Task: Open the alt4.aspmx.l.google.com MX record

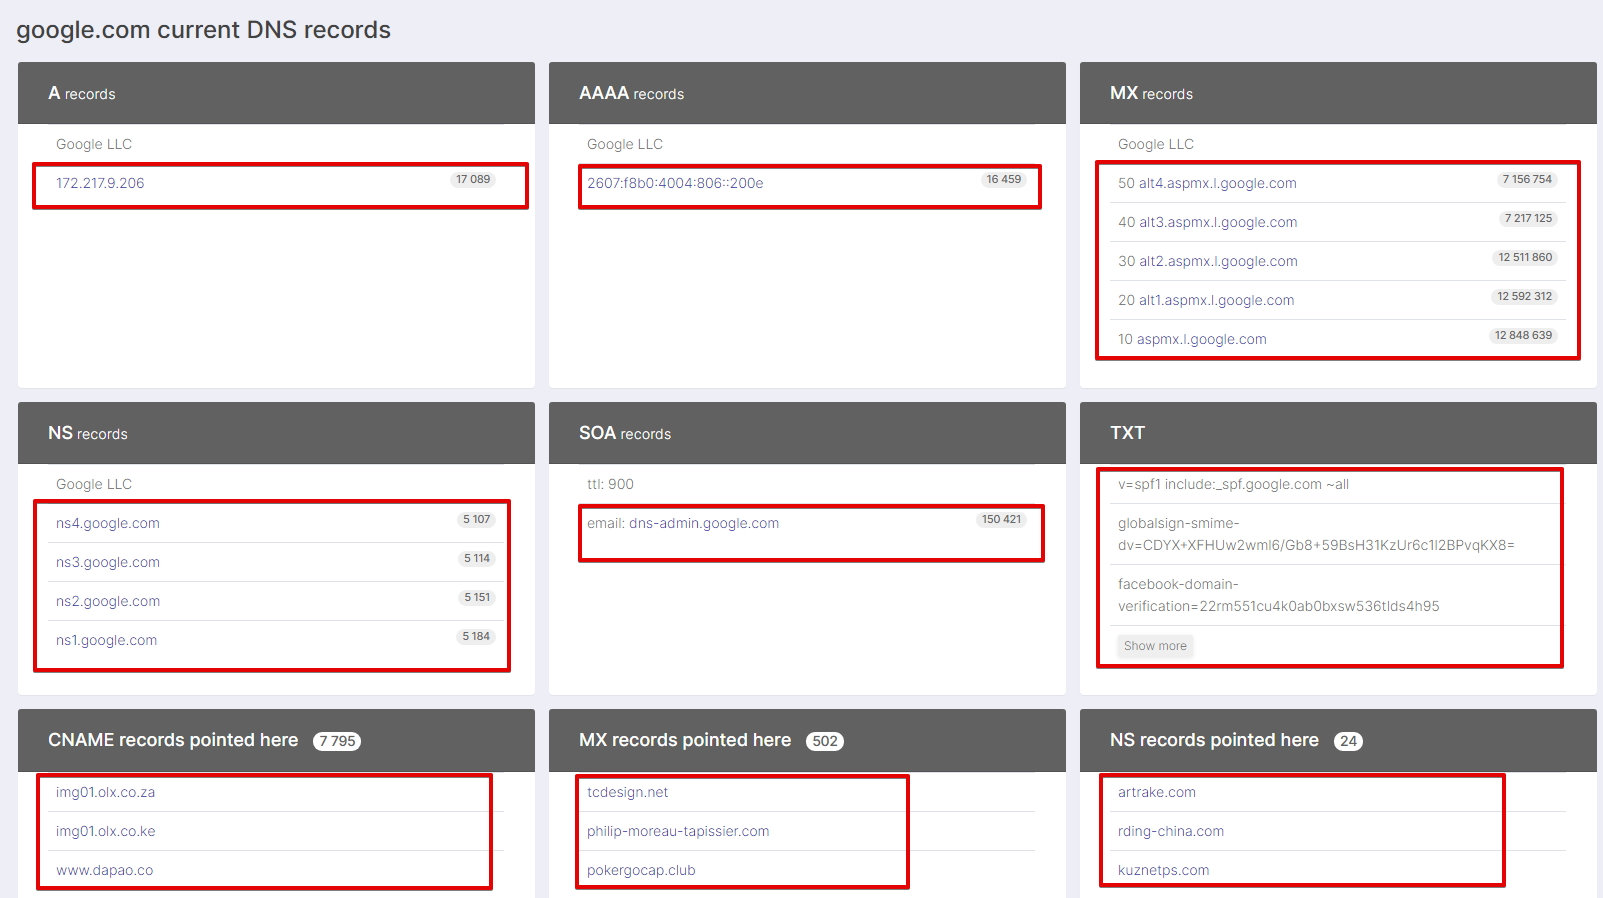Action: pos(1207,183)
